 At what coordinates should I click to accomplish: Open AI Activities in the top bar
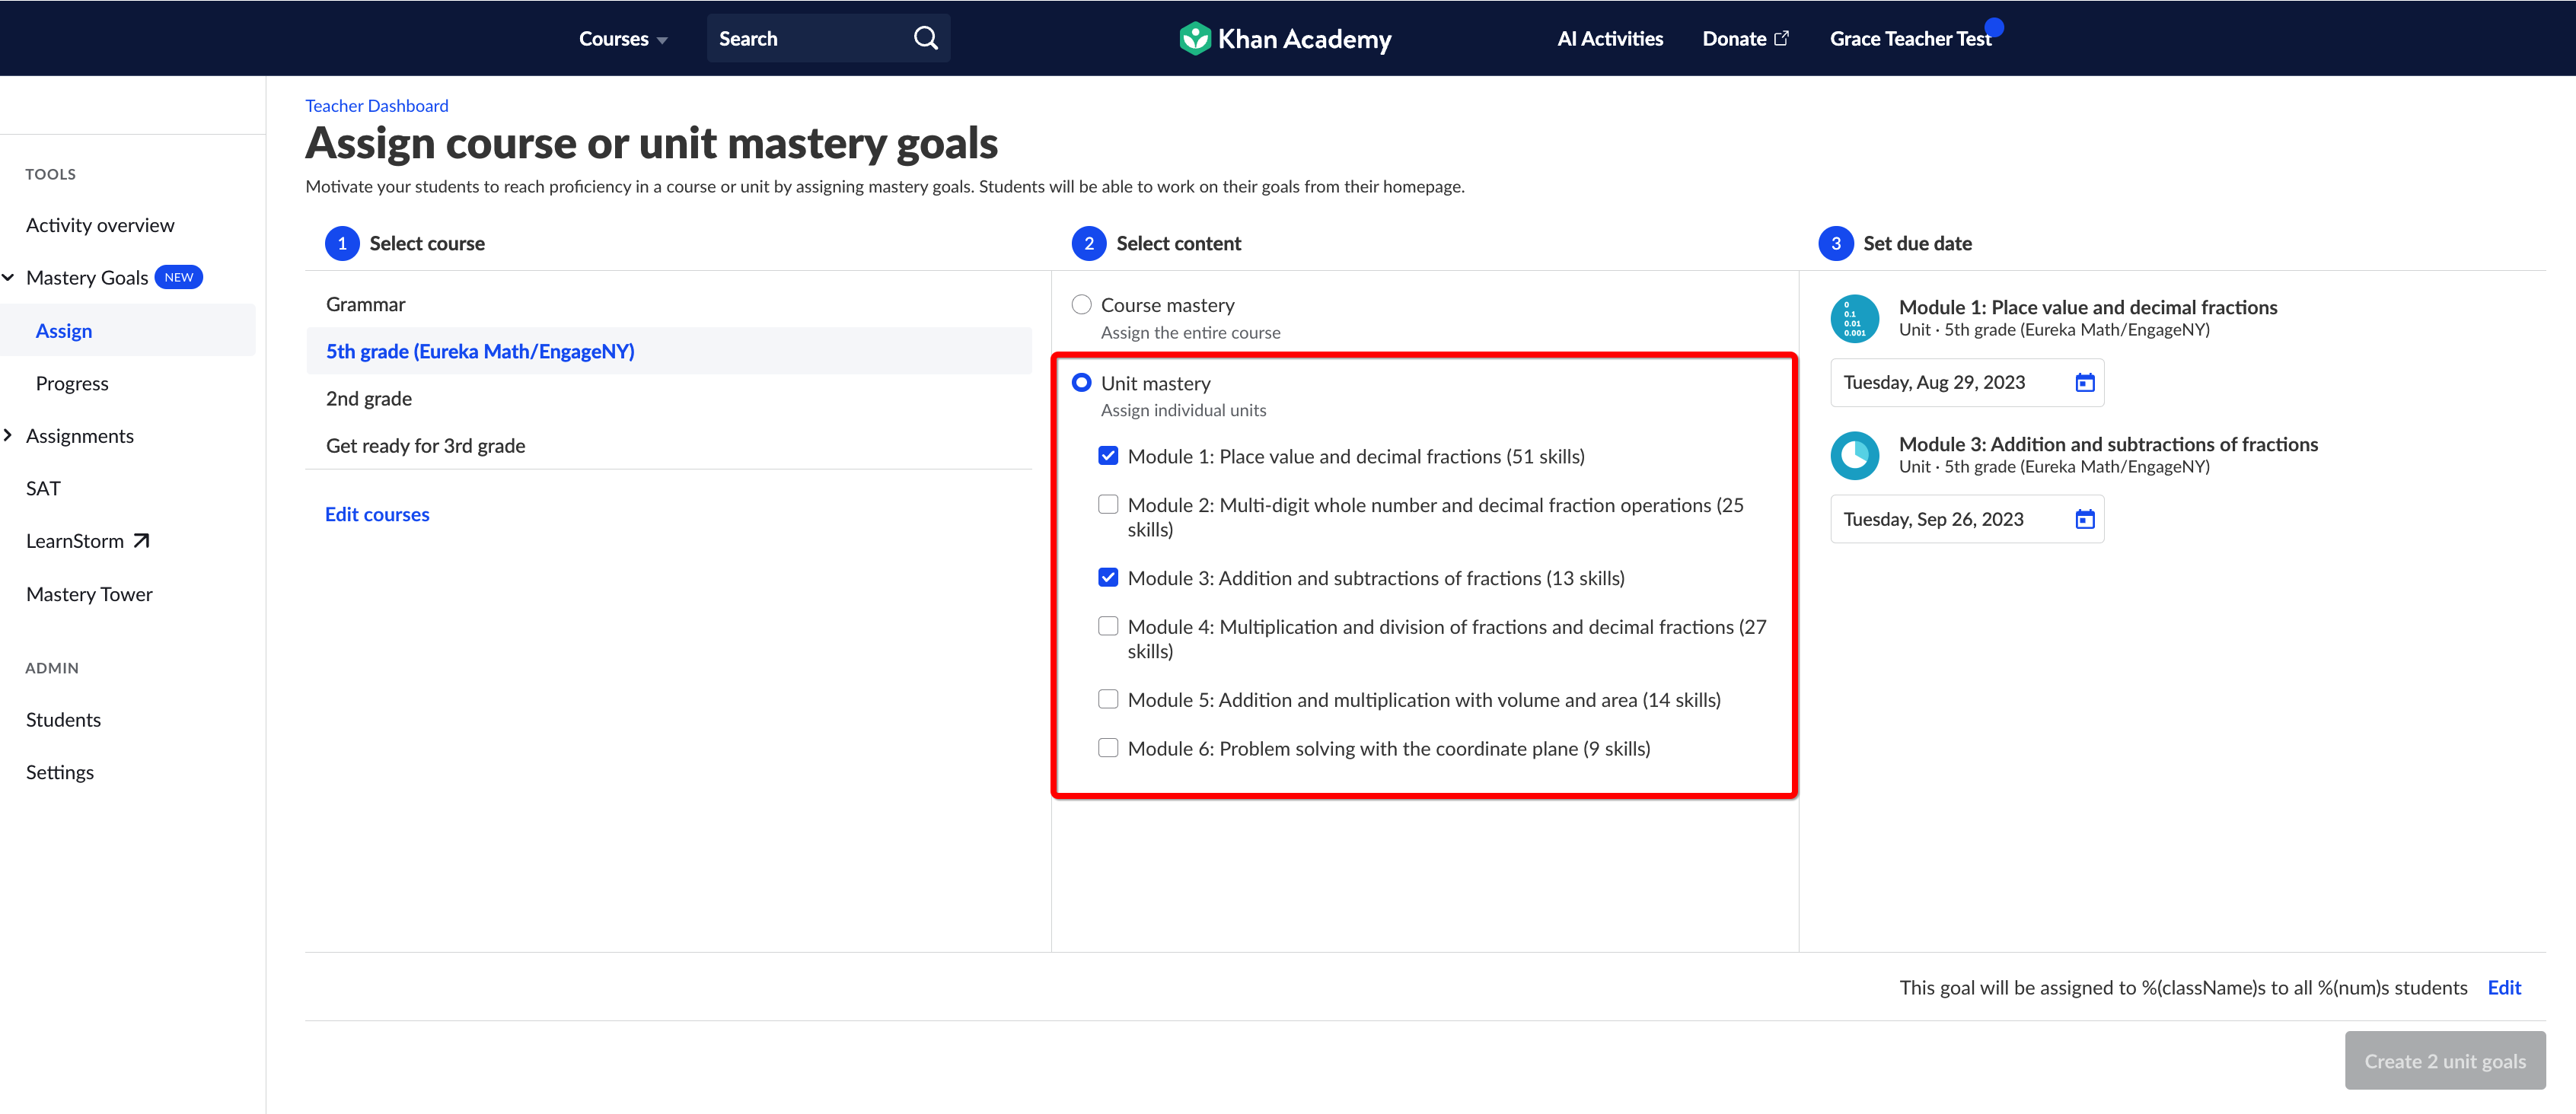coord(1610,39)
